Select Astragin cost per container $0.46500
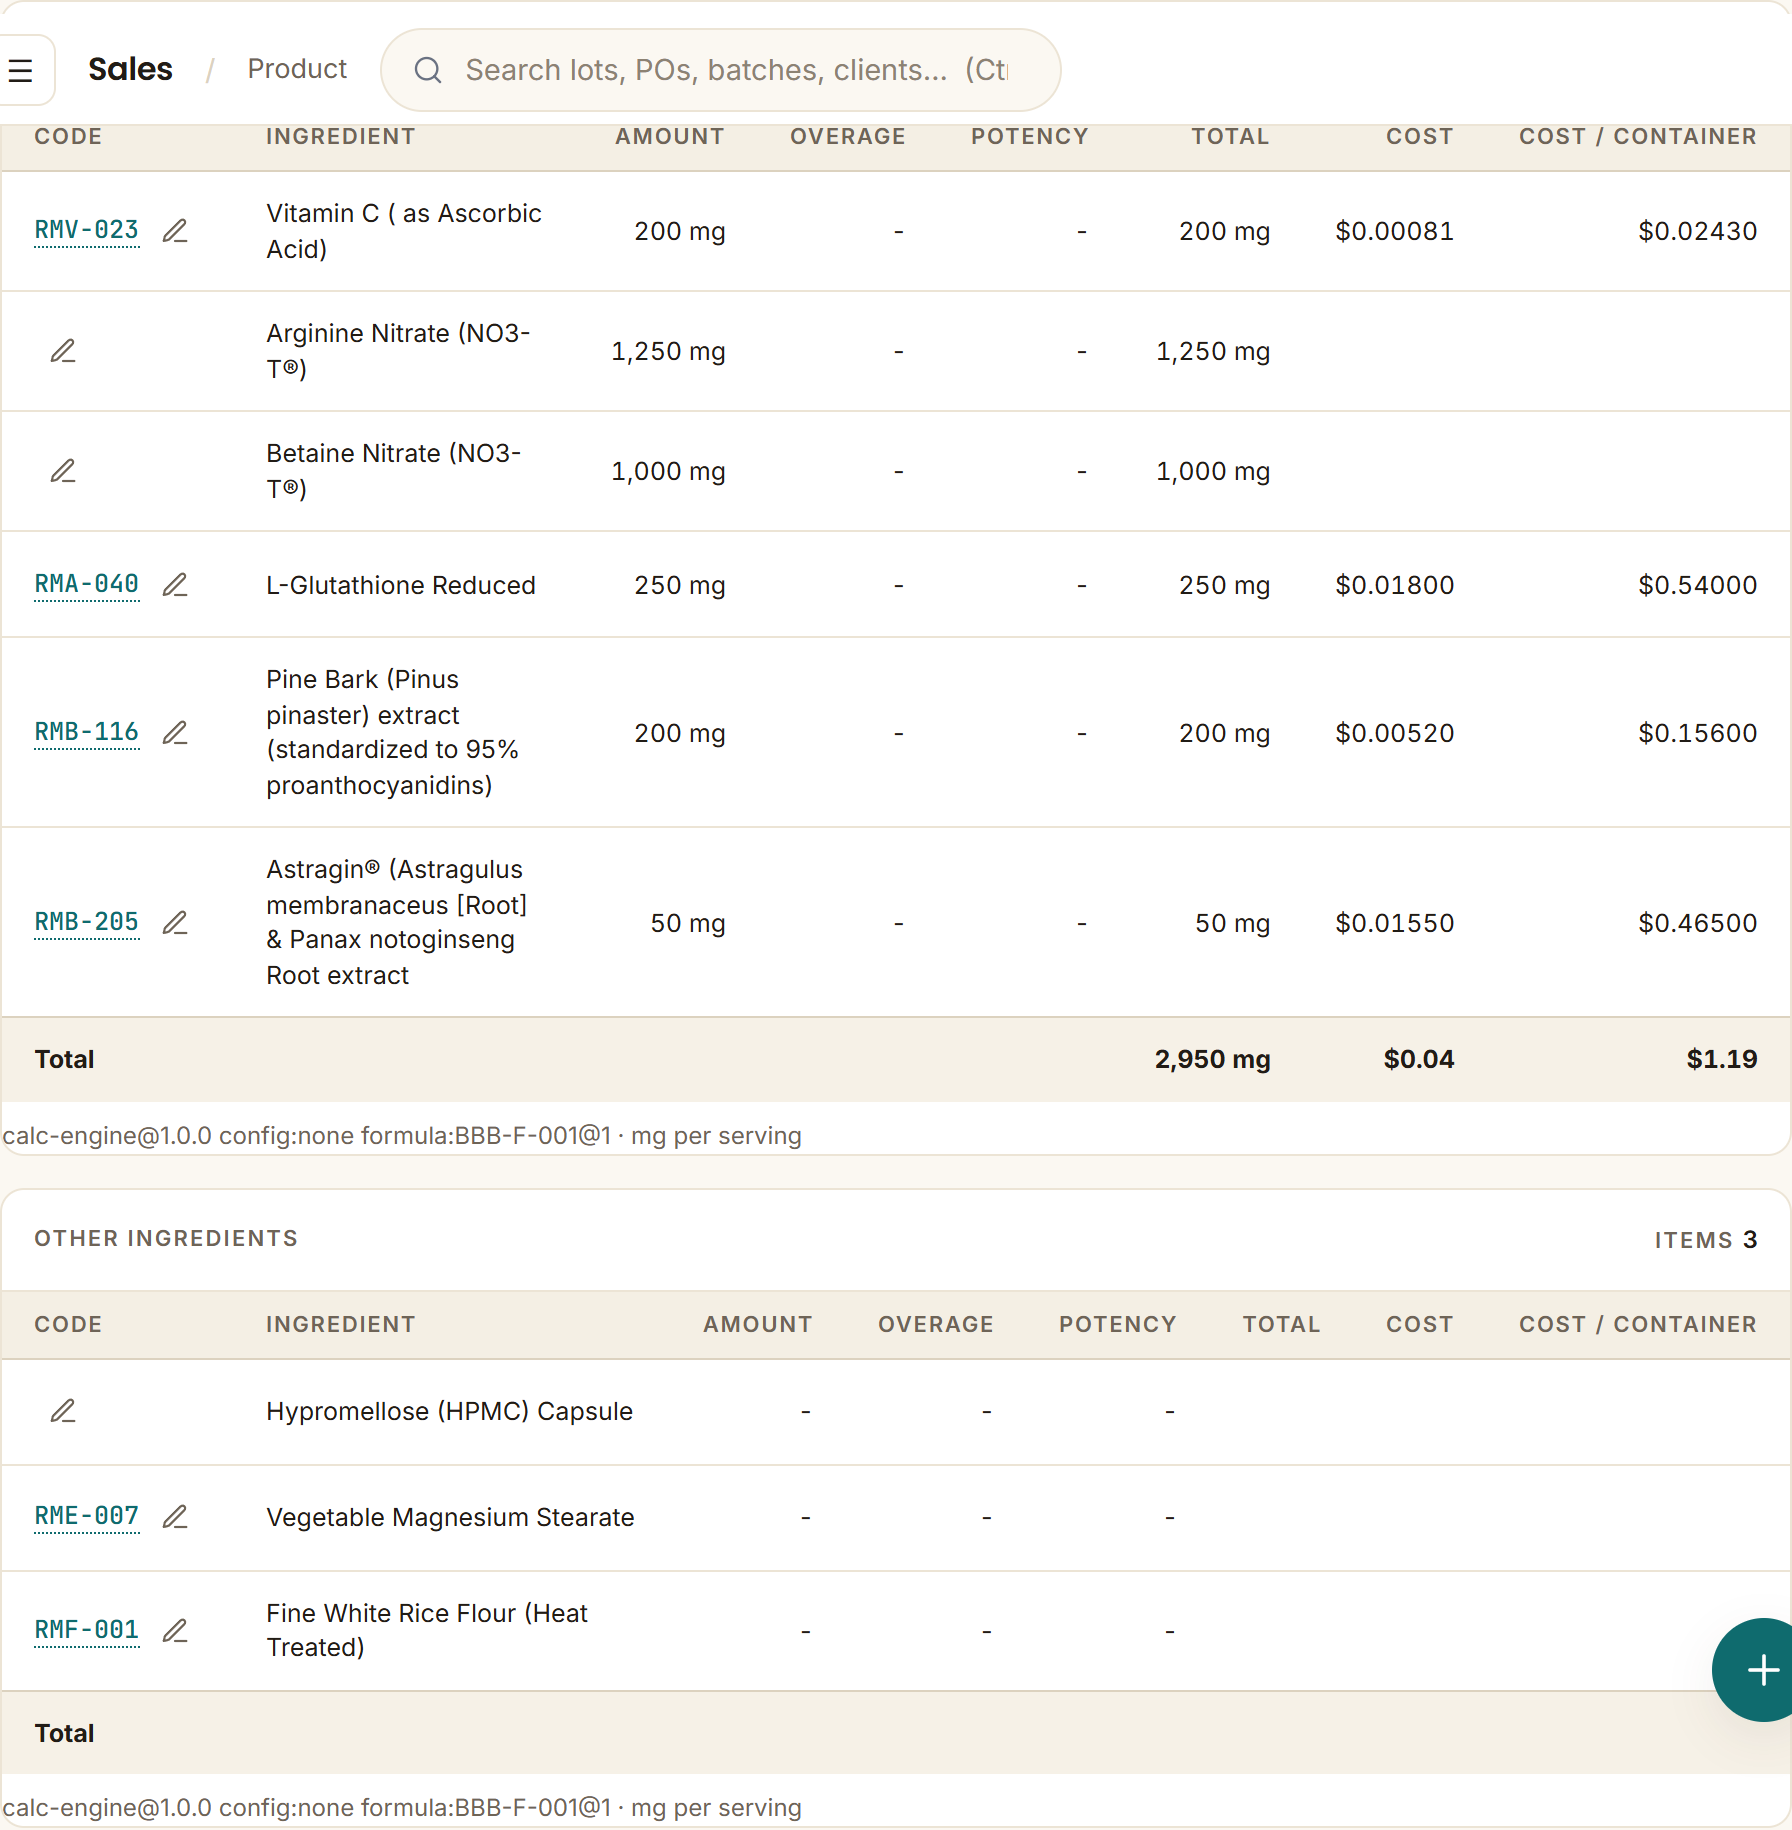This screenshot has width=1792, height=1830. [1698, 923]
